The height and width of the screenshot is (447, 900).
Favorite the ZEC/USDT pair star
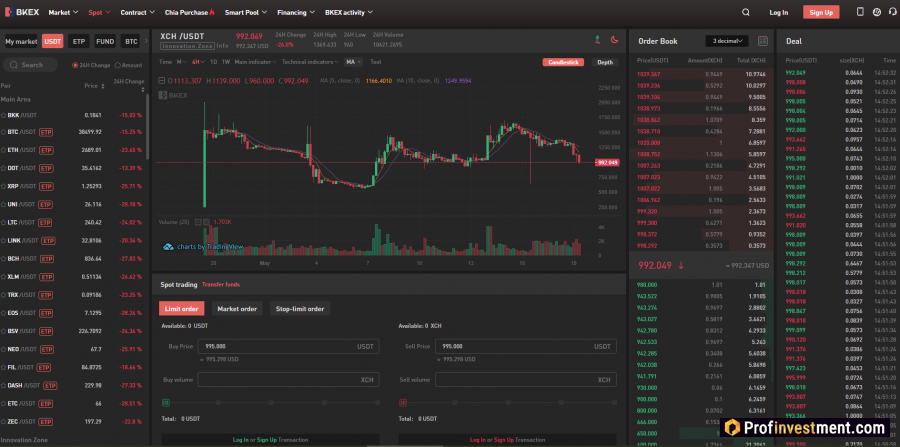click(x=3, y=422)
